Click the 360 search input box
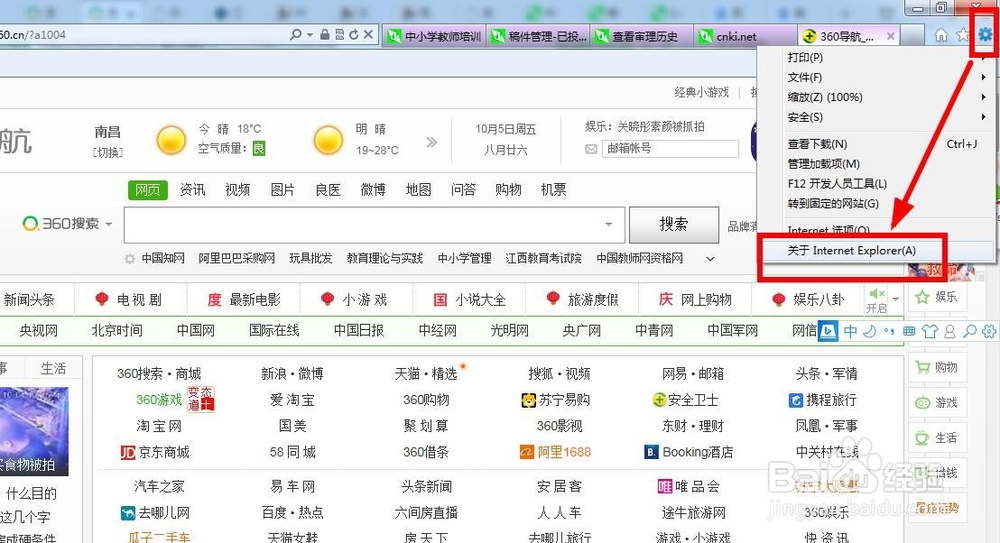The width and height of the screenshot is (1000, 543). point(374,225)
